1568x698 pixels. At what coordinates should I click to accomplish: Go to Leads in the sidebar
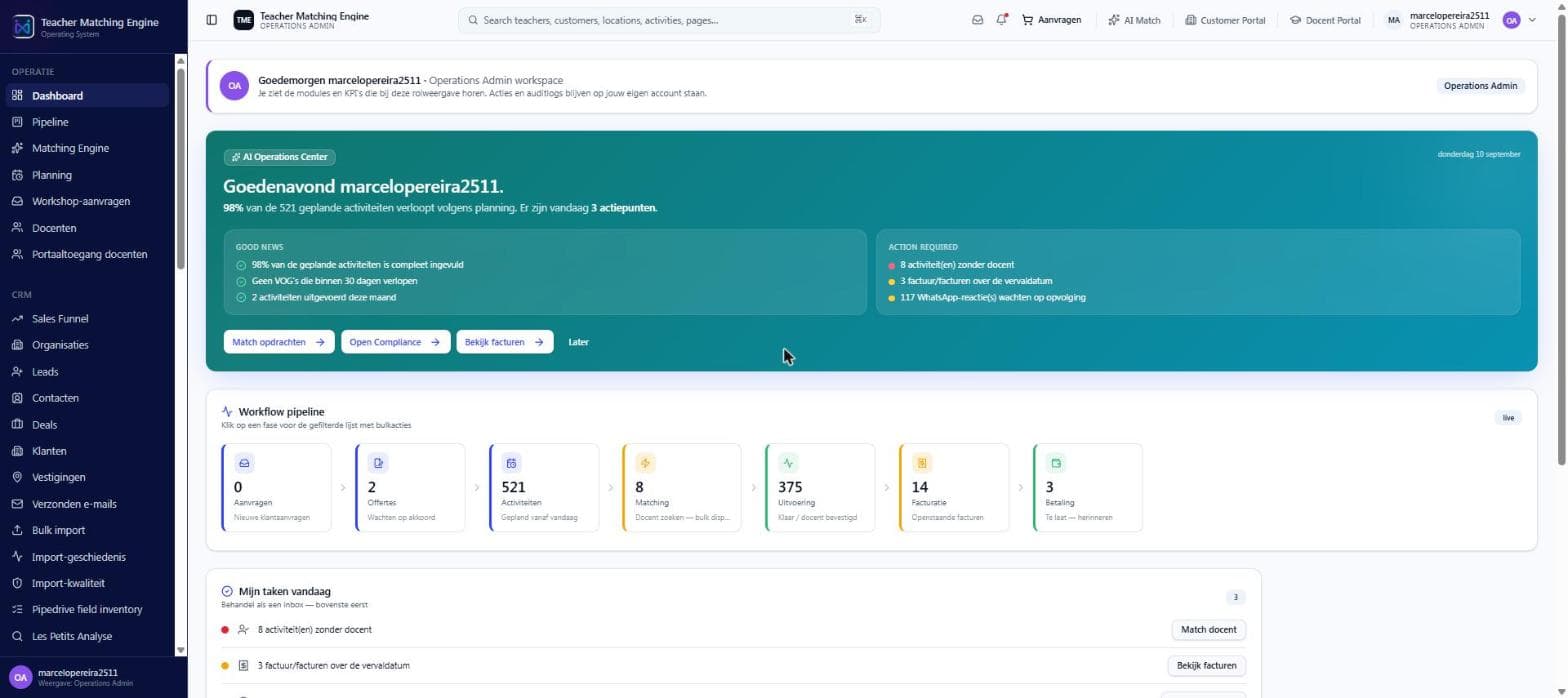(87, 372)
